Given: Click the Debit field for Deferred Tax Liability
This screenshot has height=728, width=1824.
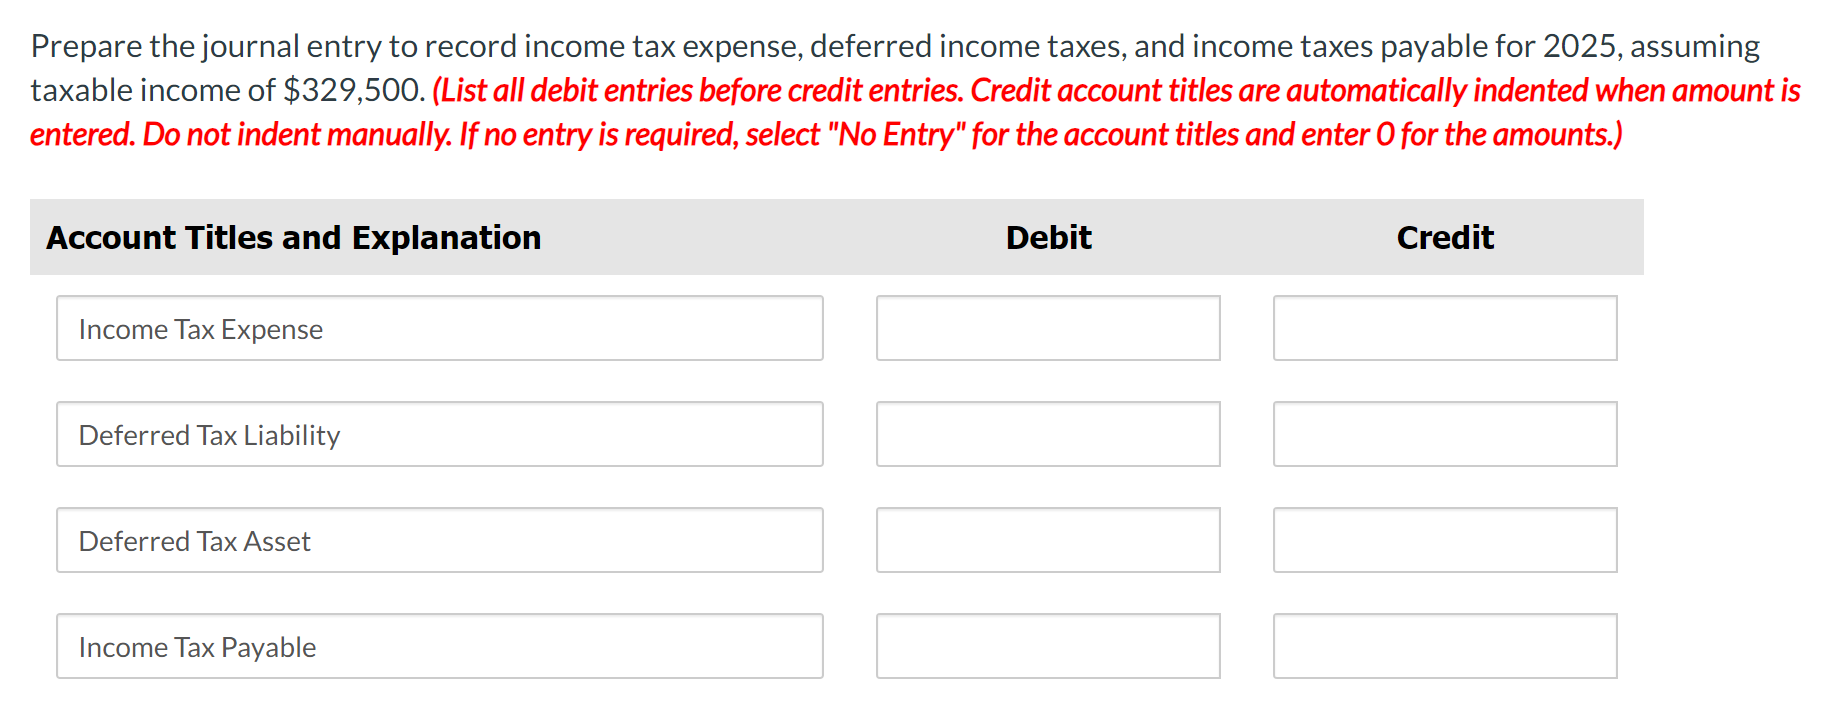Looking at the screenshot, I should coord(1048,434).
